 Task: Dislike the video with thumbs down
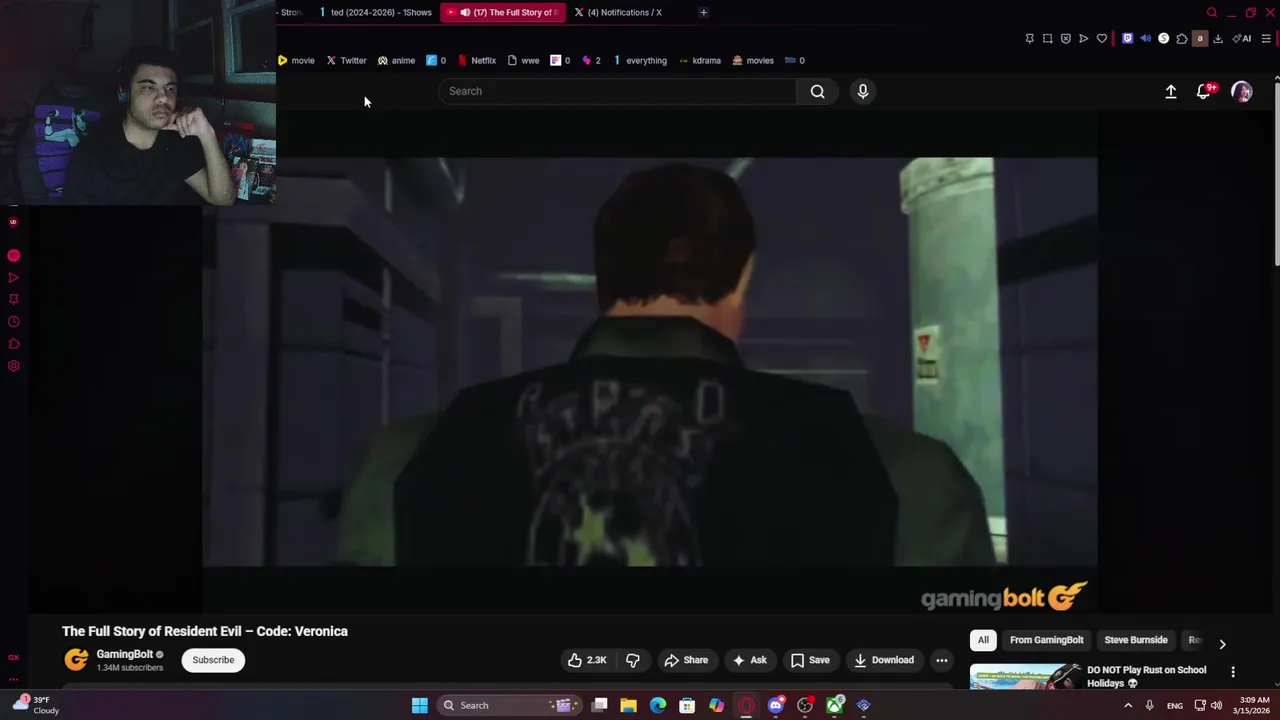pos(633,660)
